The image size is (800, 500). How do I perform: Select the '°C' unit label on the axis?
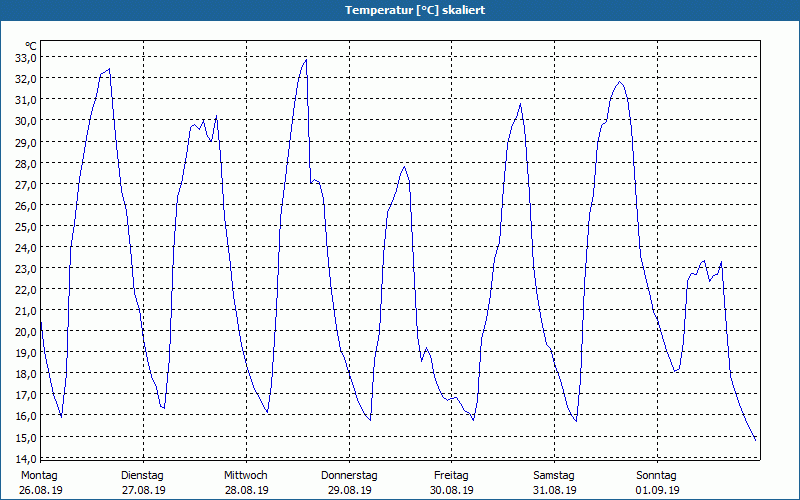pos(31,47)
